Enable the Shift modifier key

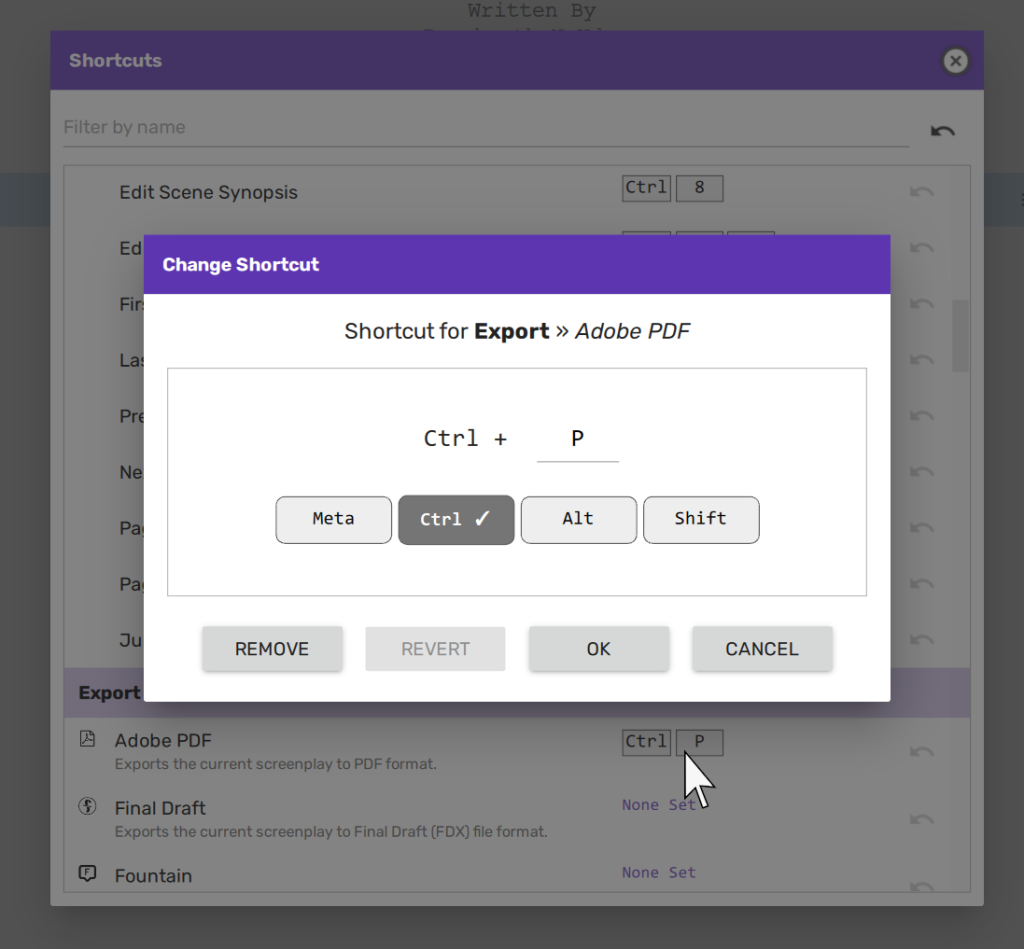pyautogui.click(x=701, y=519)
